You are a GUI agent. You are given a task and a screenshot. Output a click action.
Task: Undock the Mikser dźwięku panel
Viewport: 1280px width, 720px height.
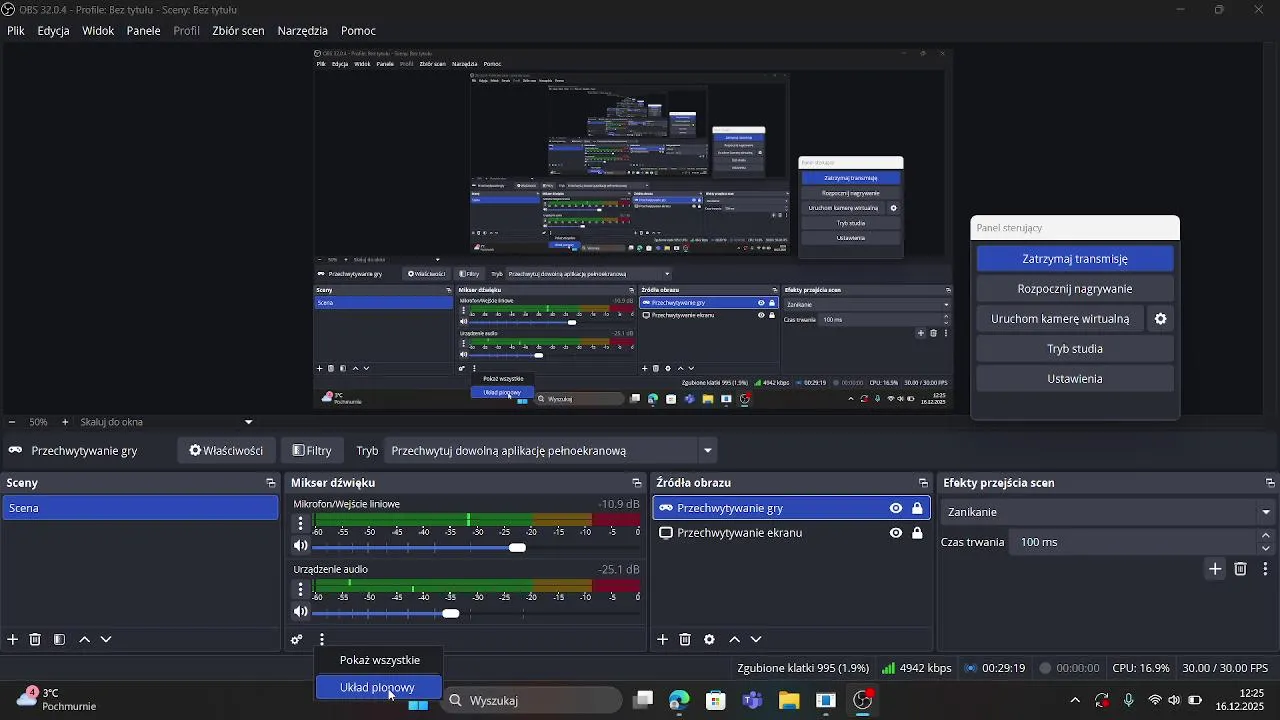tap(636, 483)
